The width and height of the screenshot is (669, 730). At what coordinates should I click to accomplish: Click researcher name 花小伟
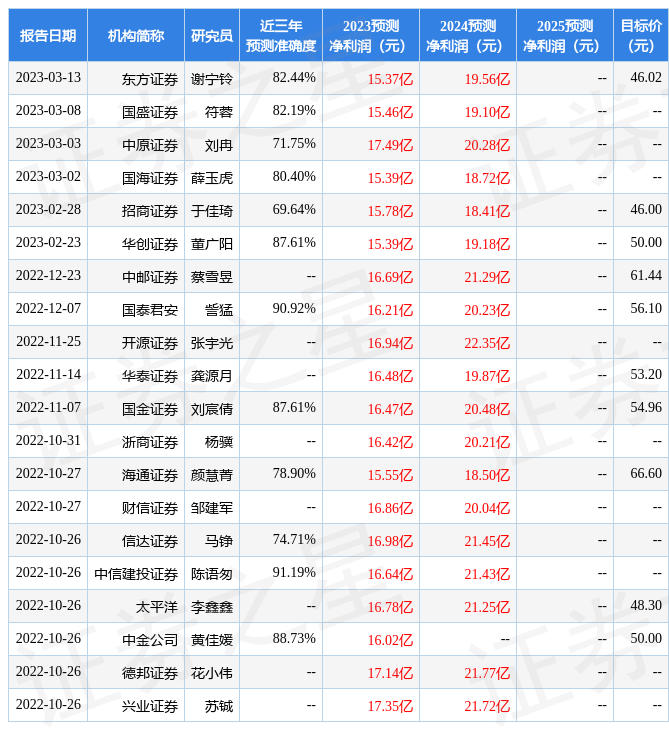click(212, 673)
